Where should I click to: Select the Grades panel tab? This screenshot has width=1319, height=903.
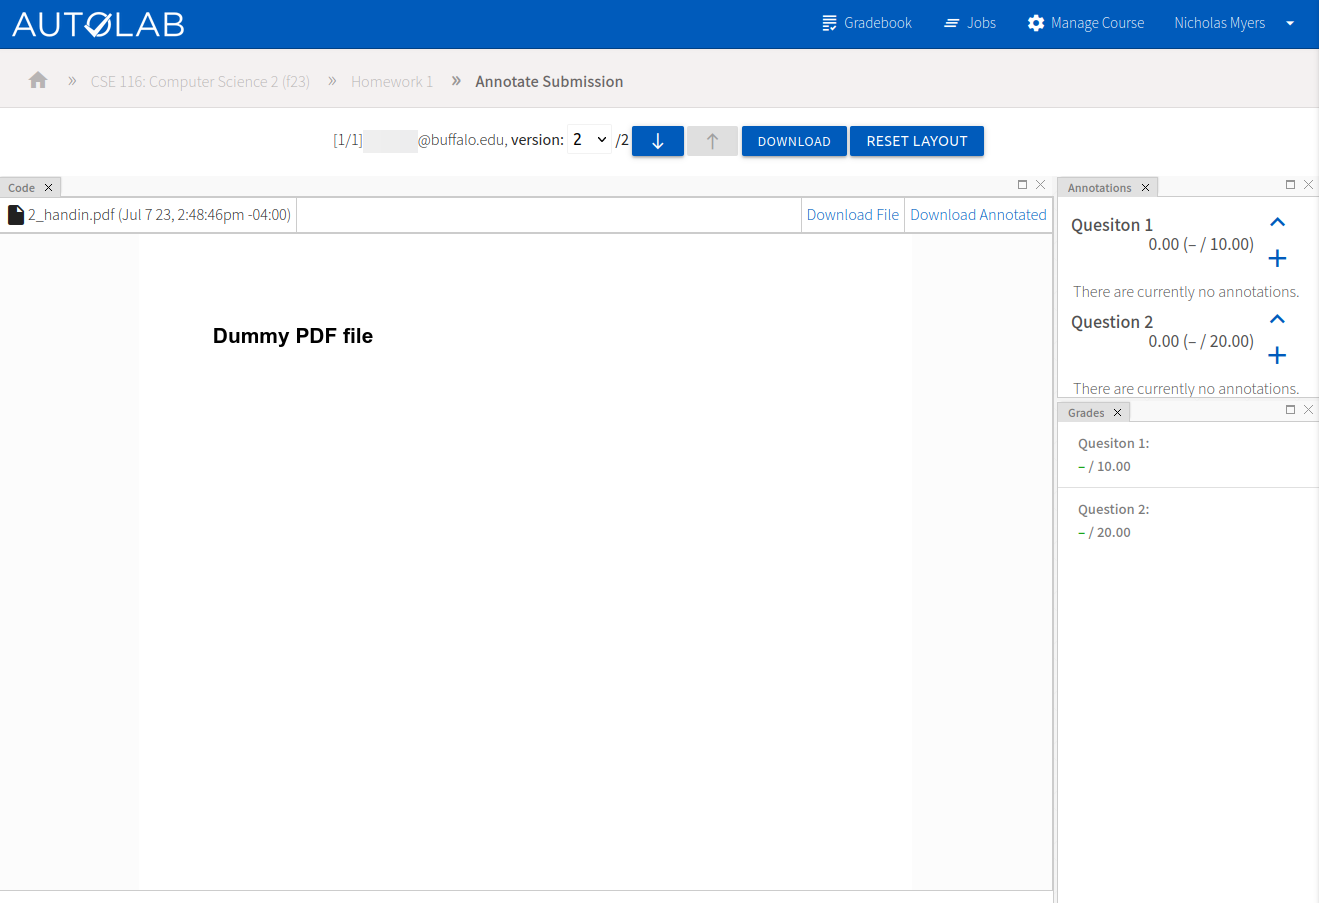pyautogui.click(x=1086, y=413)
